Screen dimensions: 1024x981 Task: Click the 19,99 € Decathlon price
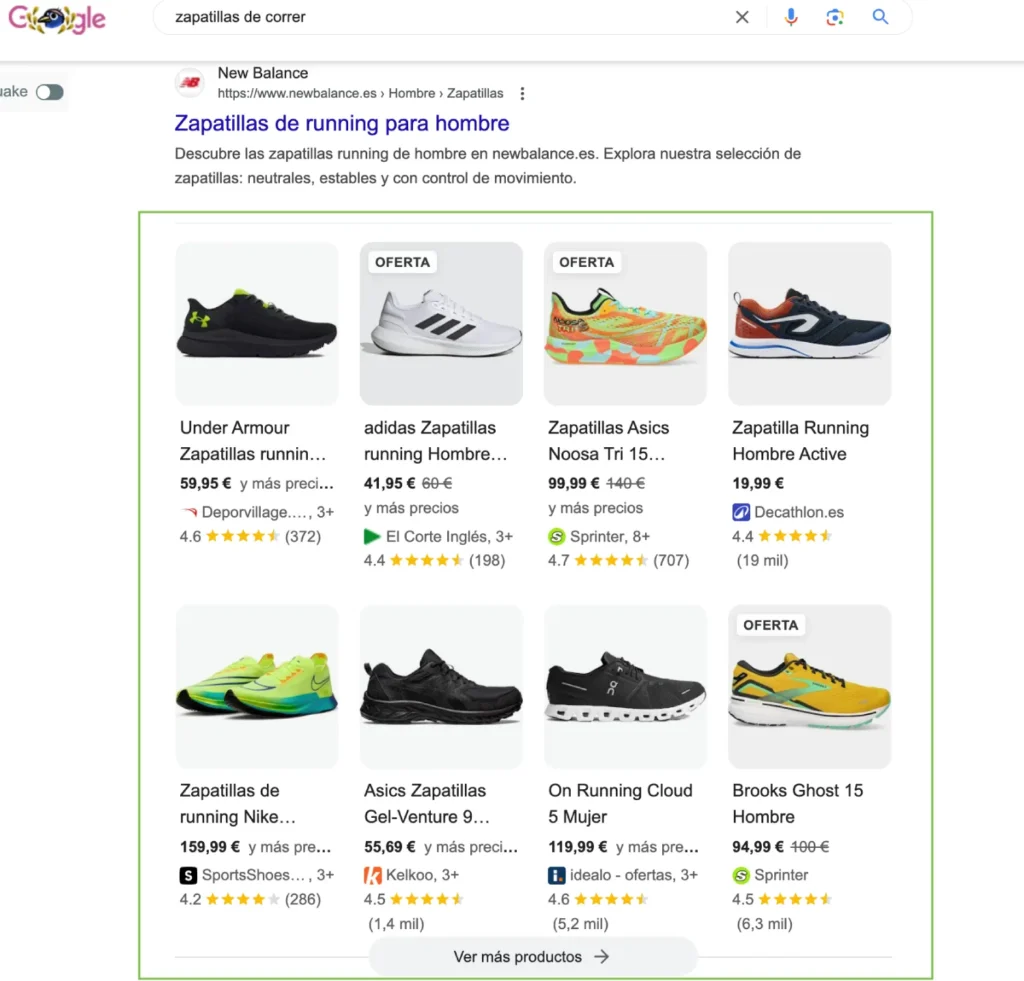coord(758,483)
